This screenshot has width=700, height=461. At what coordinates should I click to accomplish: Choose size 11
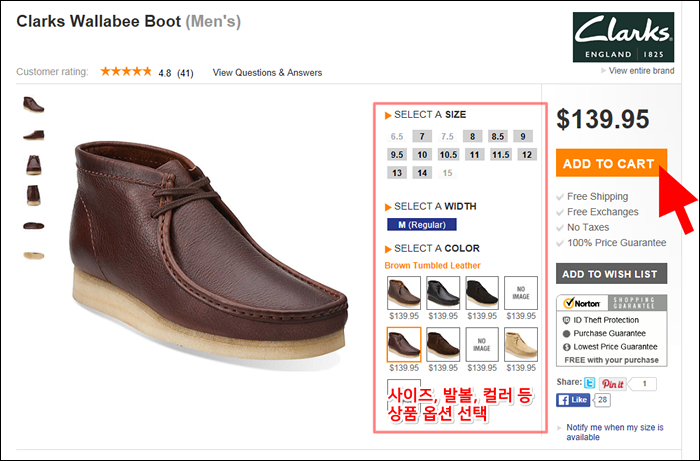(x=474, y=154)
